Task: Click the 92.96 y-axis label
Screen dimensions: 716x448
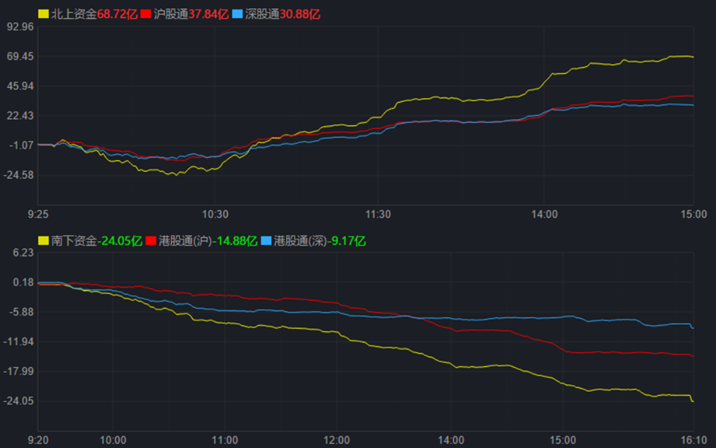Action: pyautogui.click(x=20, y=27)
